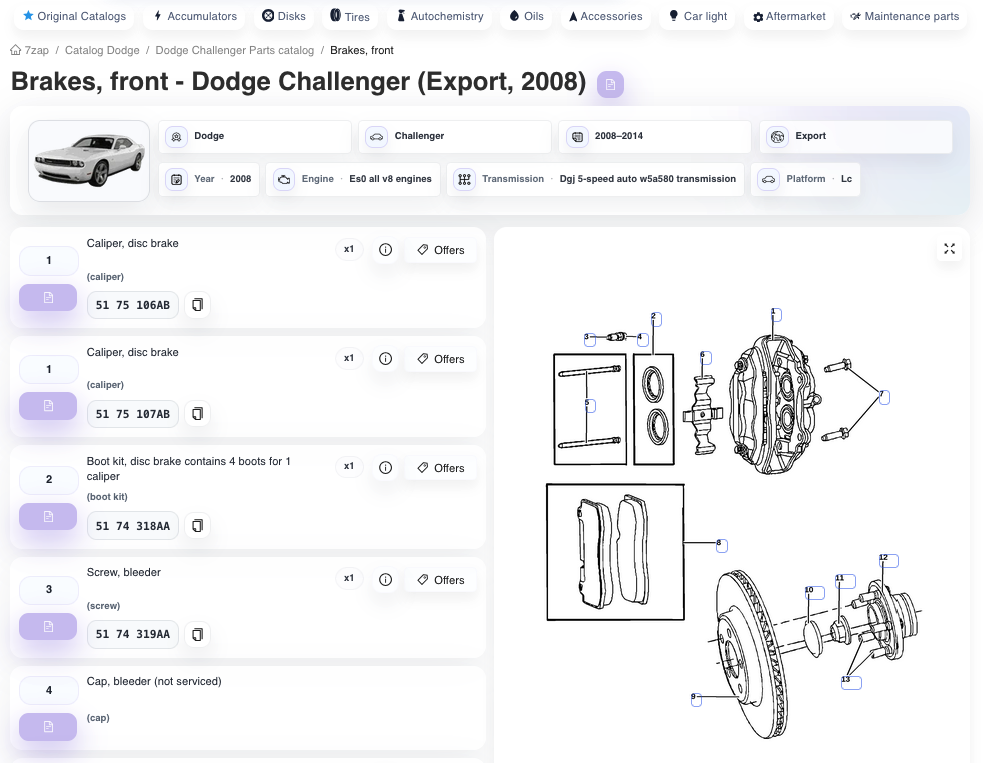Show info for Boot kit part
The height and width of the screenshot is (763, 983).
[x=385, y=467]
